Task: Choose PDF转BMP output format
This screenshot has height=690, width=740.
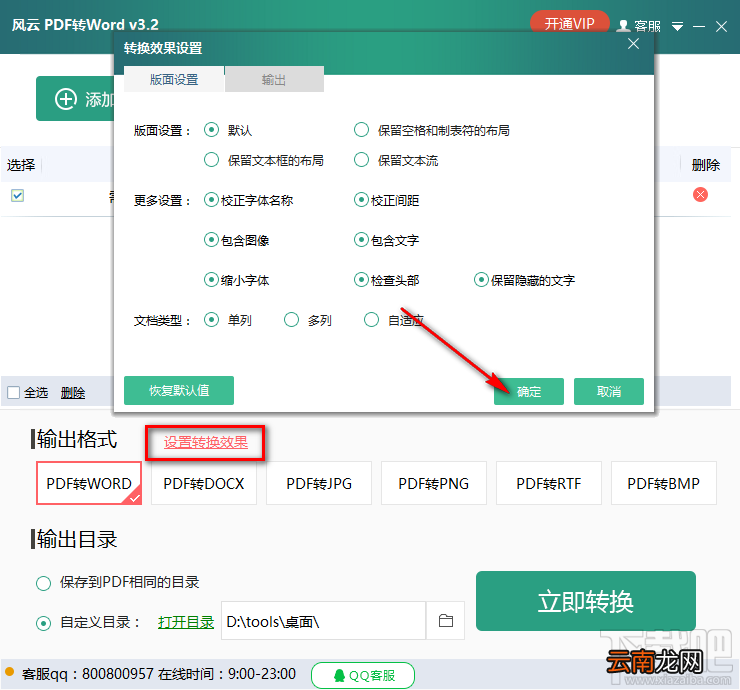Action: tap(664, 483)
